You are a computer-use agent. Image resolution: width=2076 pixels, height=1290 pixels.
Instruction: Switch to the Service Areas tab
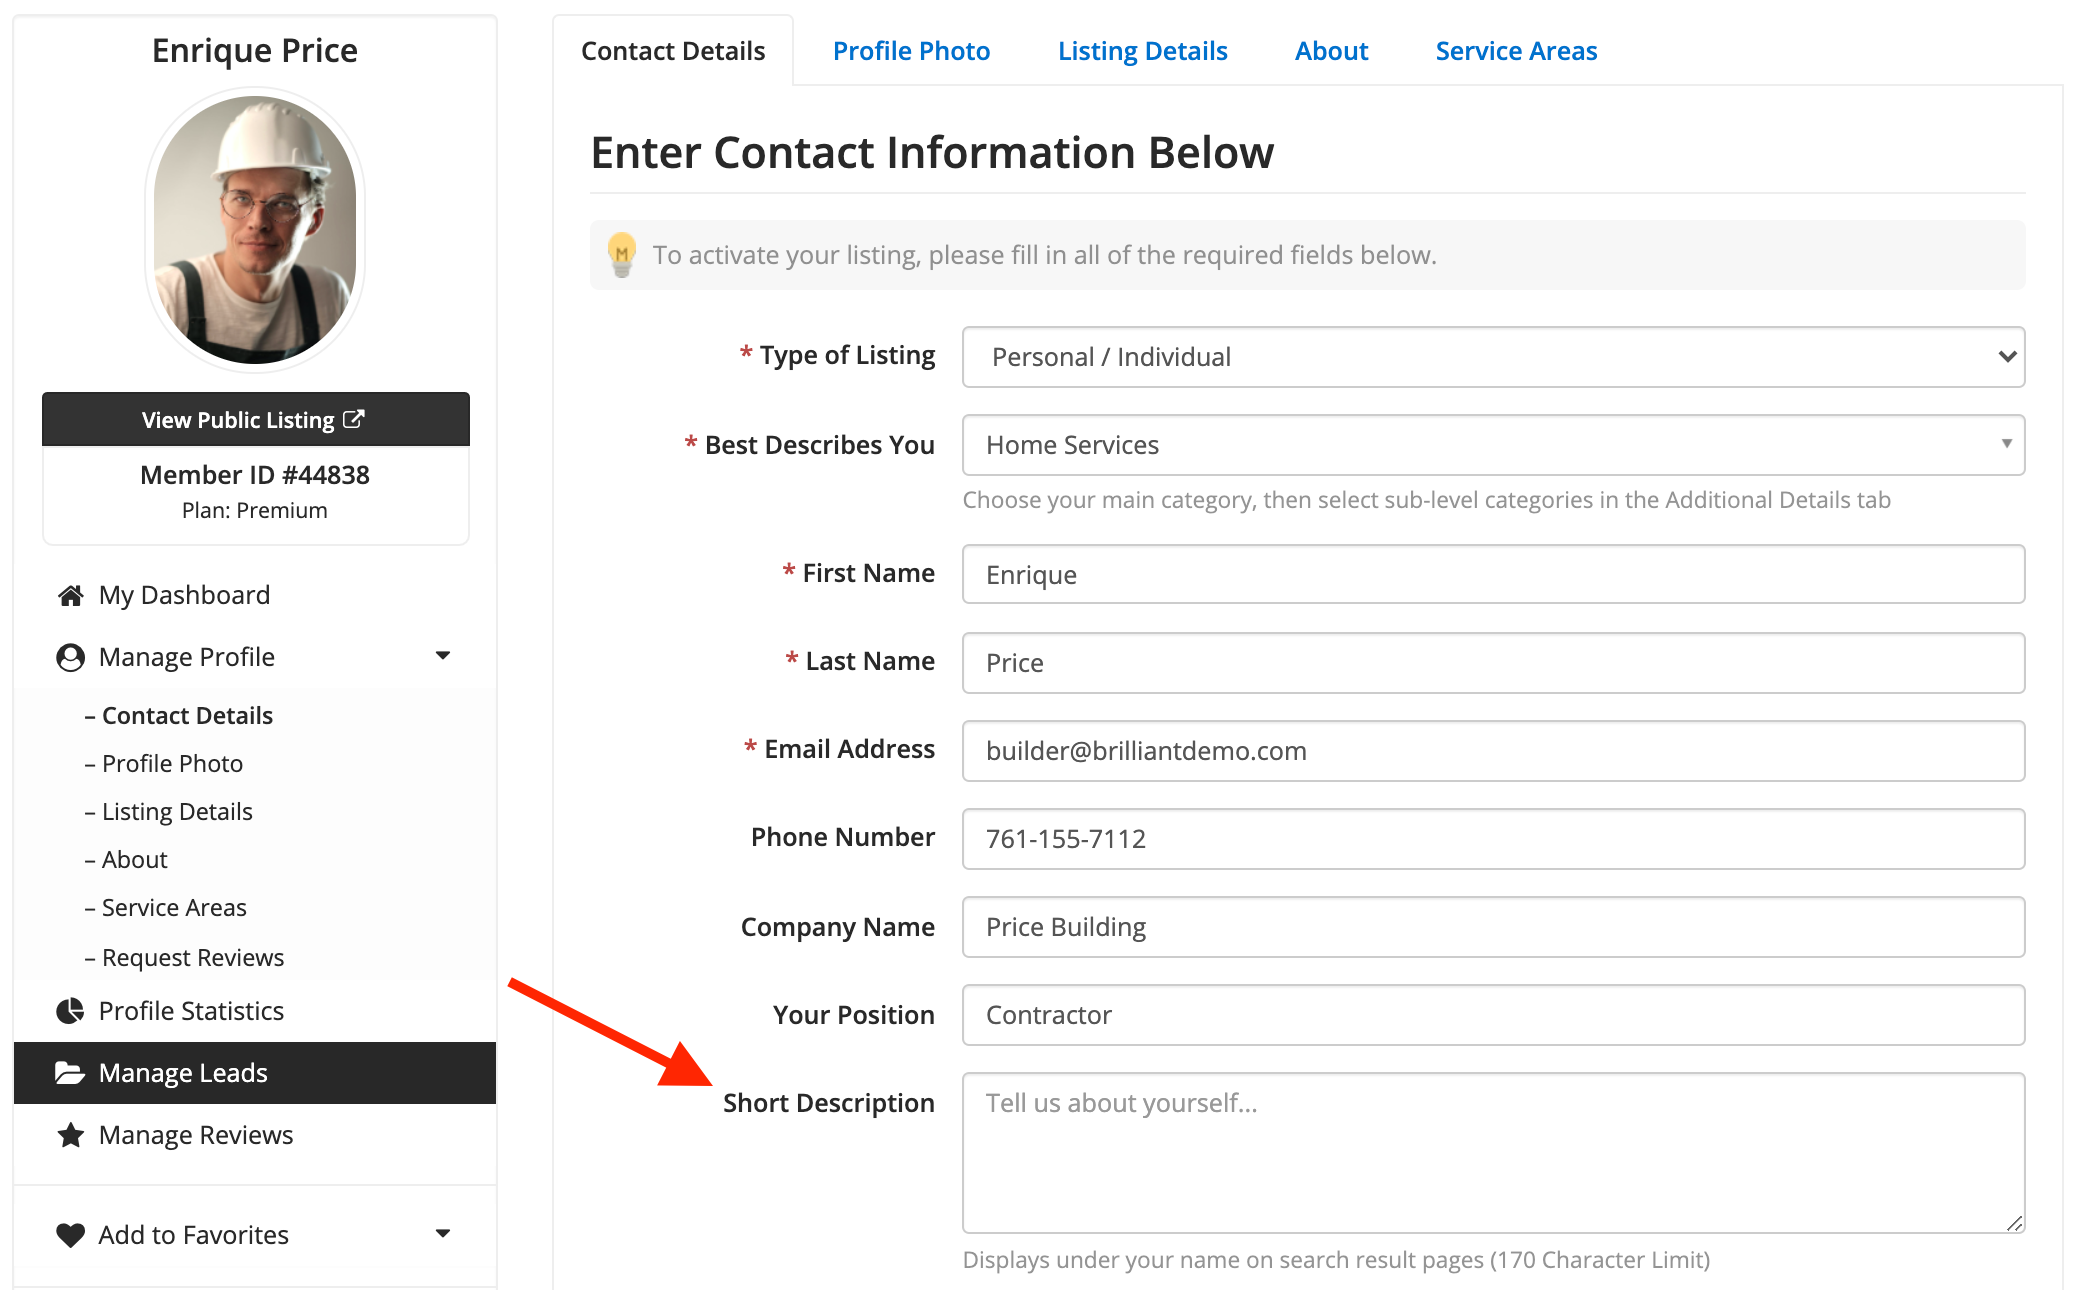click(x=1516, y=51)
